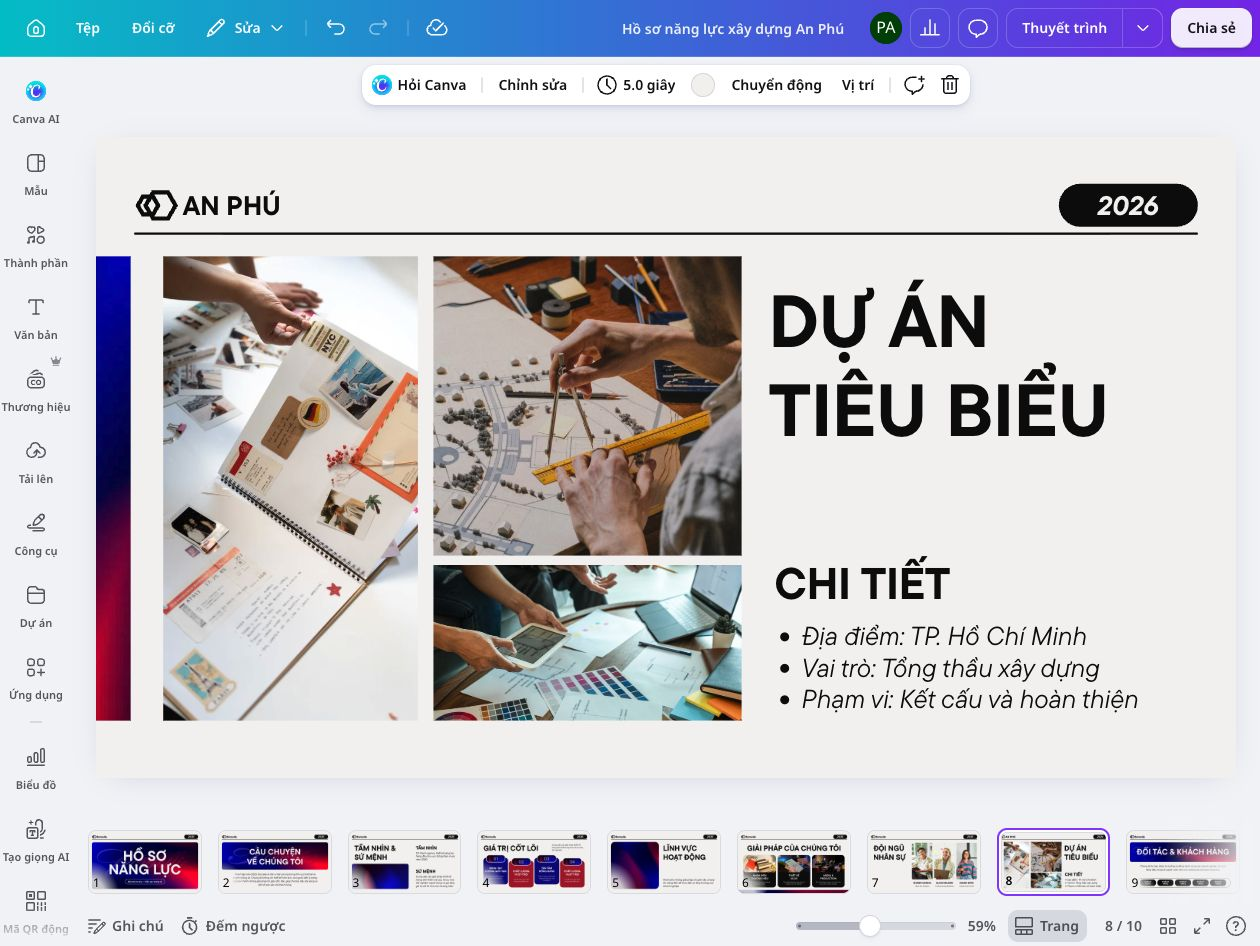
Task: Adjust the zoom slider handle
Action: (870, 926)
